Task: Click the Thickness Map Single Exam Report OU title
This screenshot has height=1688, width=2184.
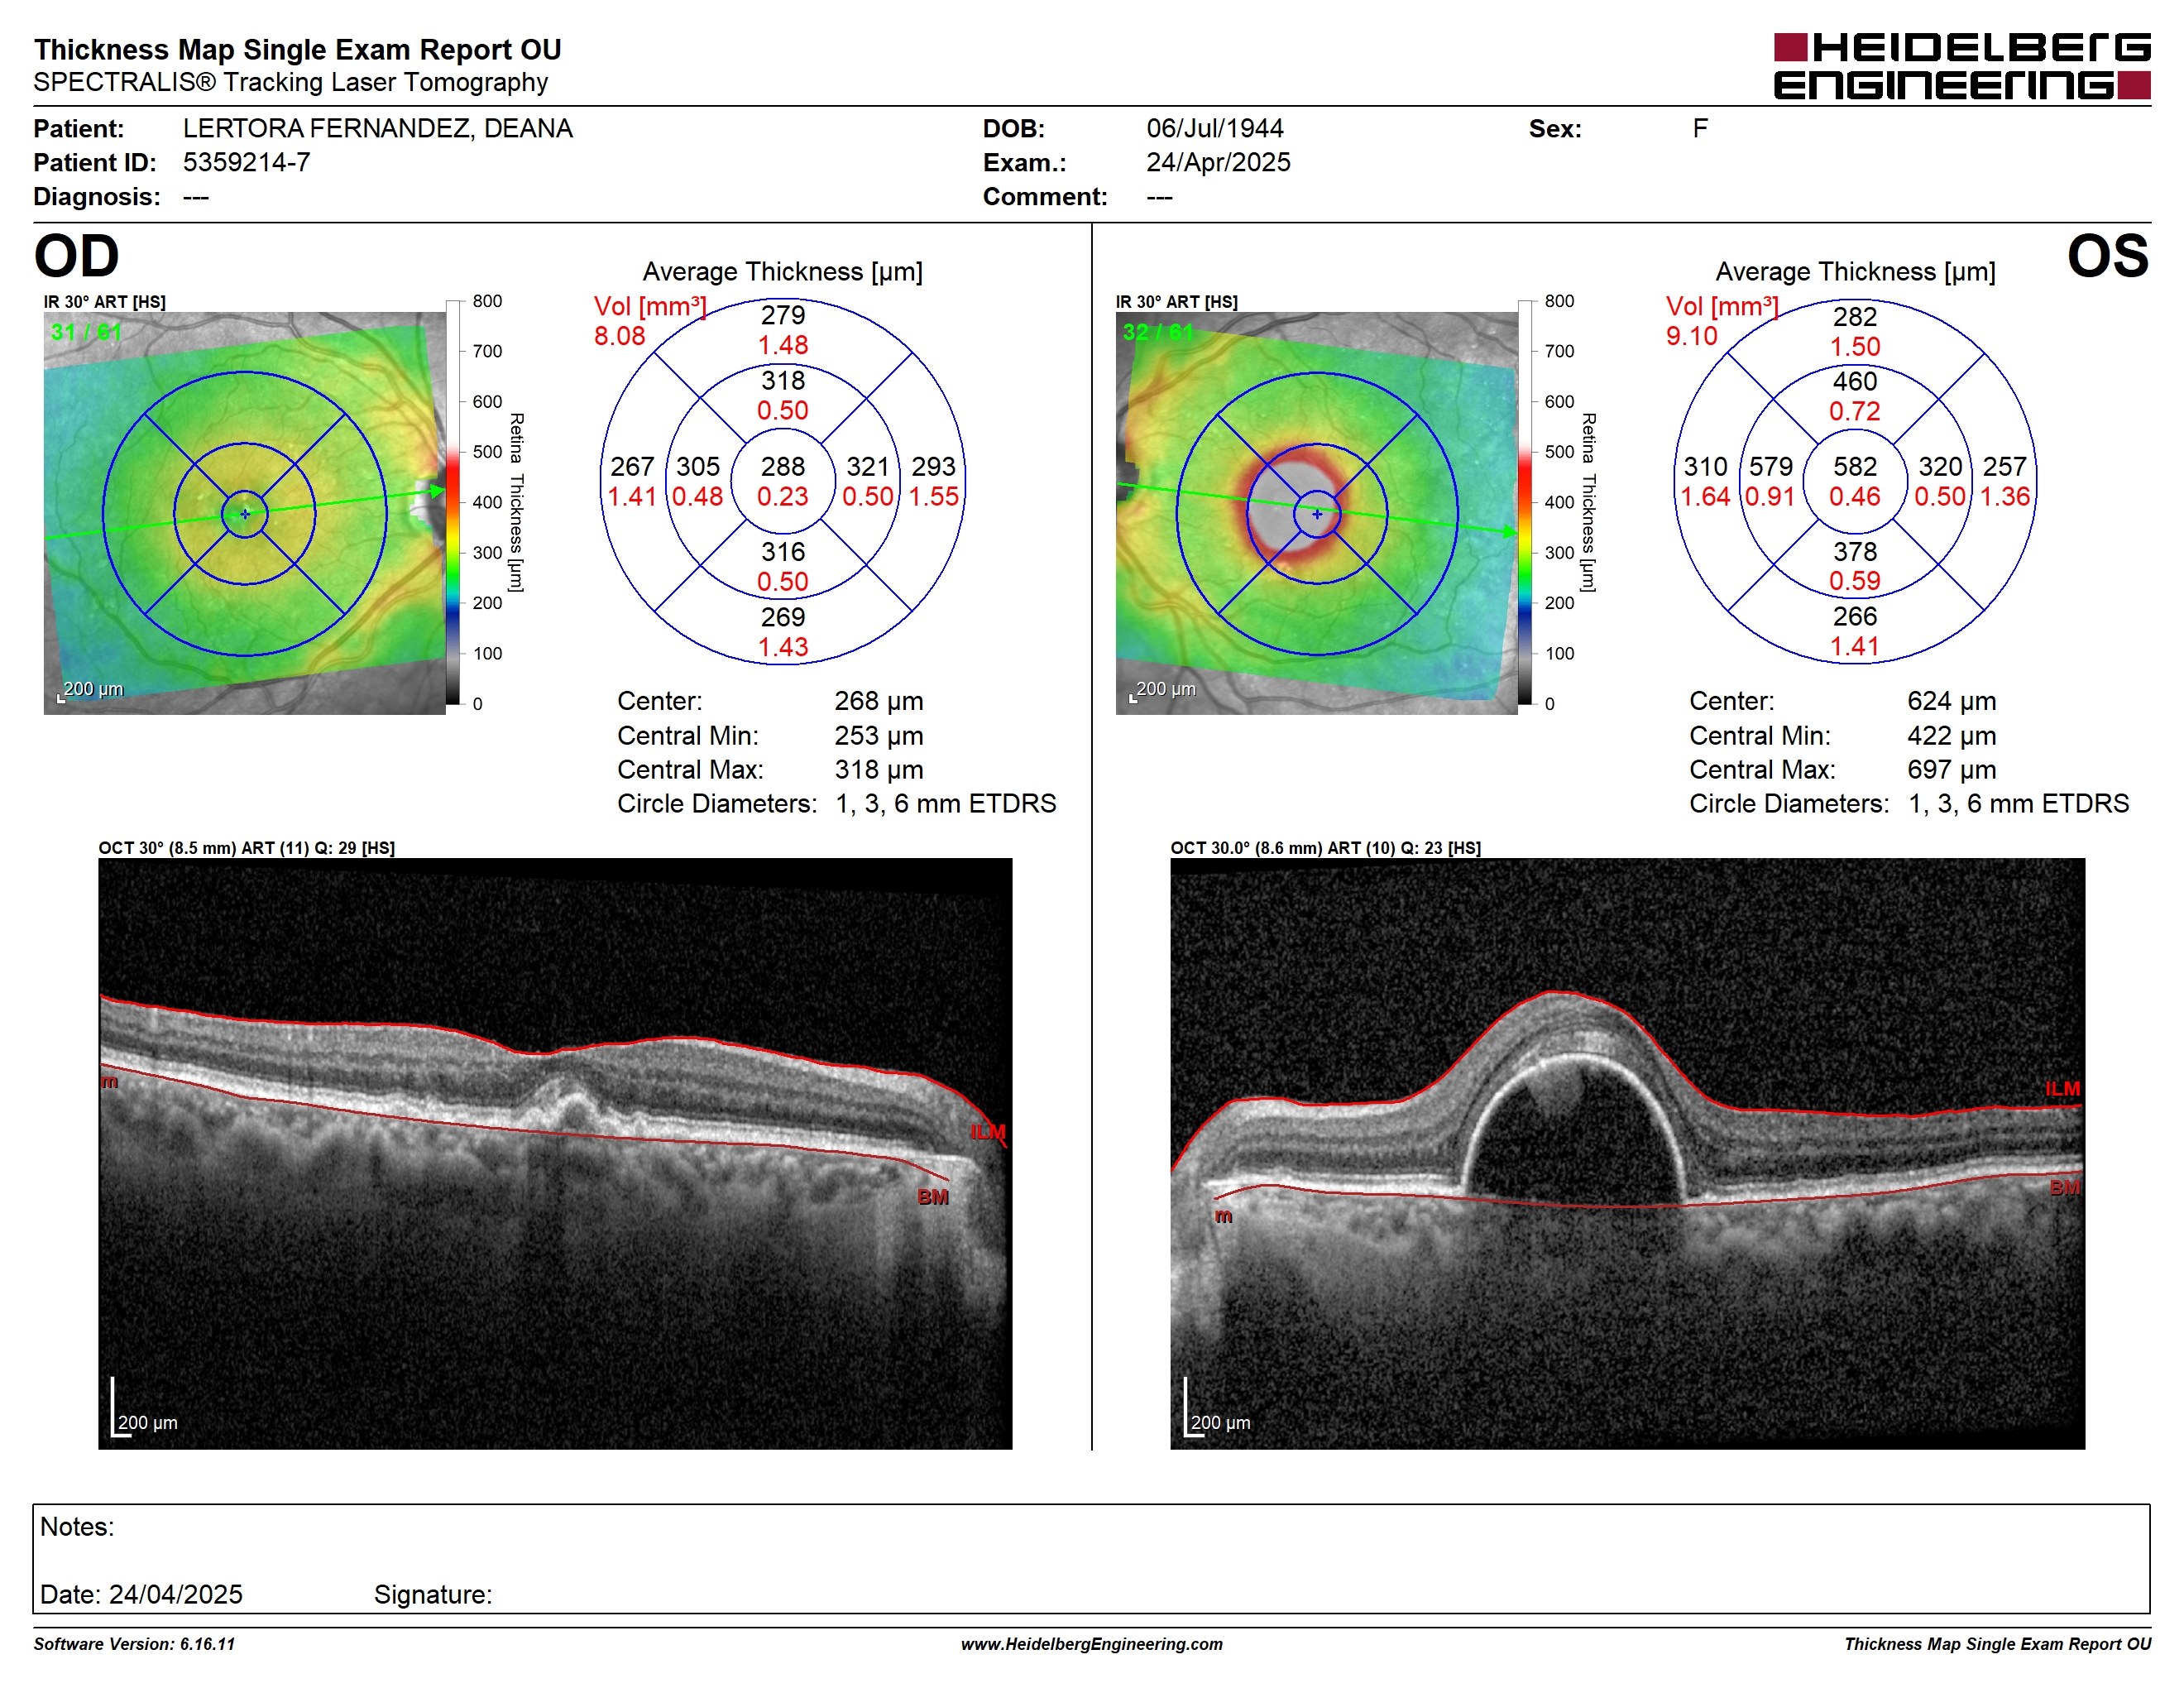Action: [298, 50]
